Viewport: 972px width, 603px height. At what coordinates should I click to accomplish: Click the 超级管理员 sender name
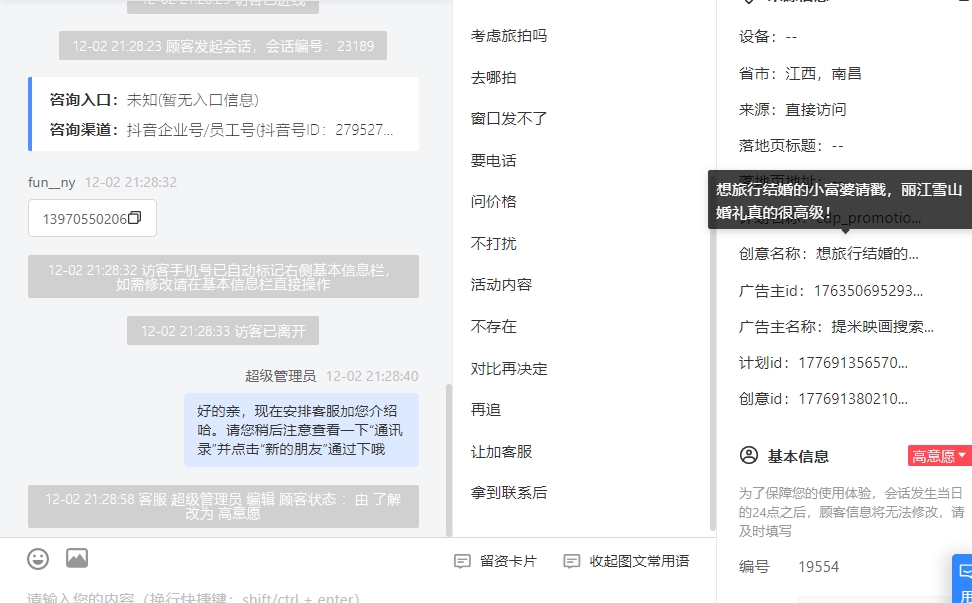[280, 376]
